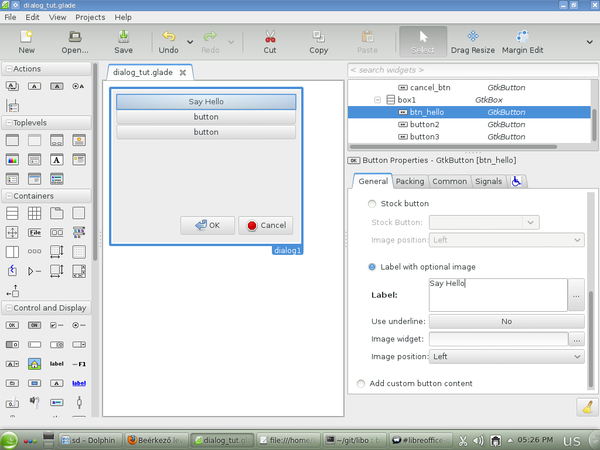600x450 pixels.
Task: Open the toolbar overflow chevron
Action: (x=590, y=42)
